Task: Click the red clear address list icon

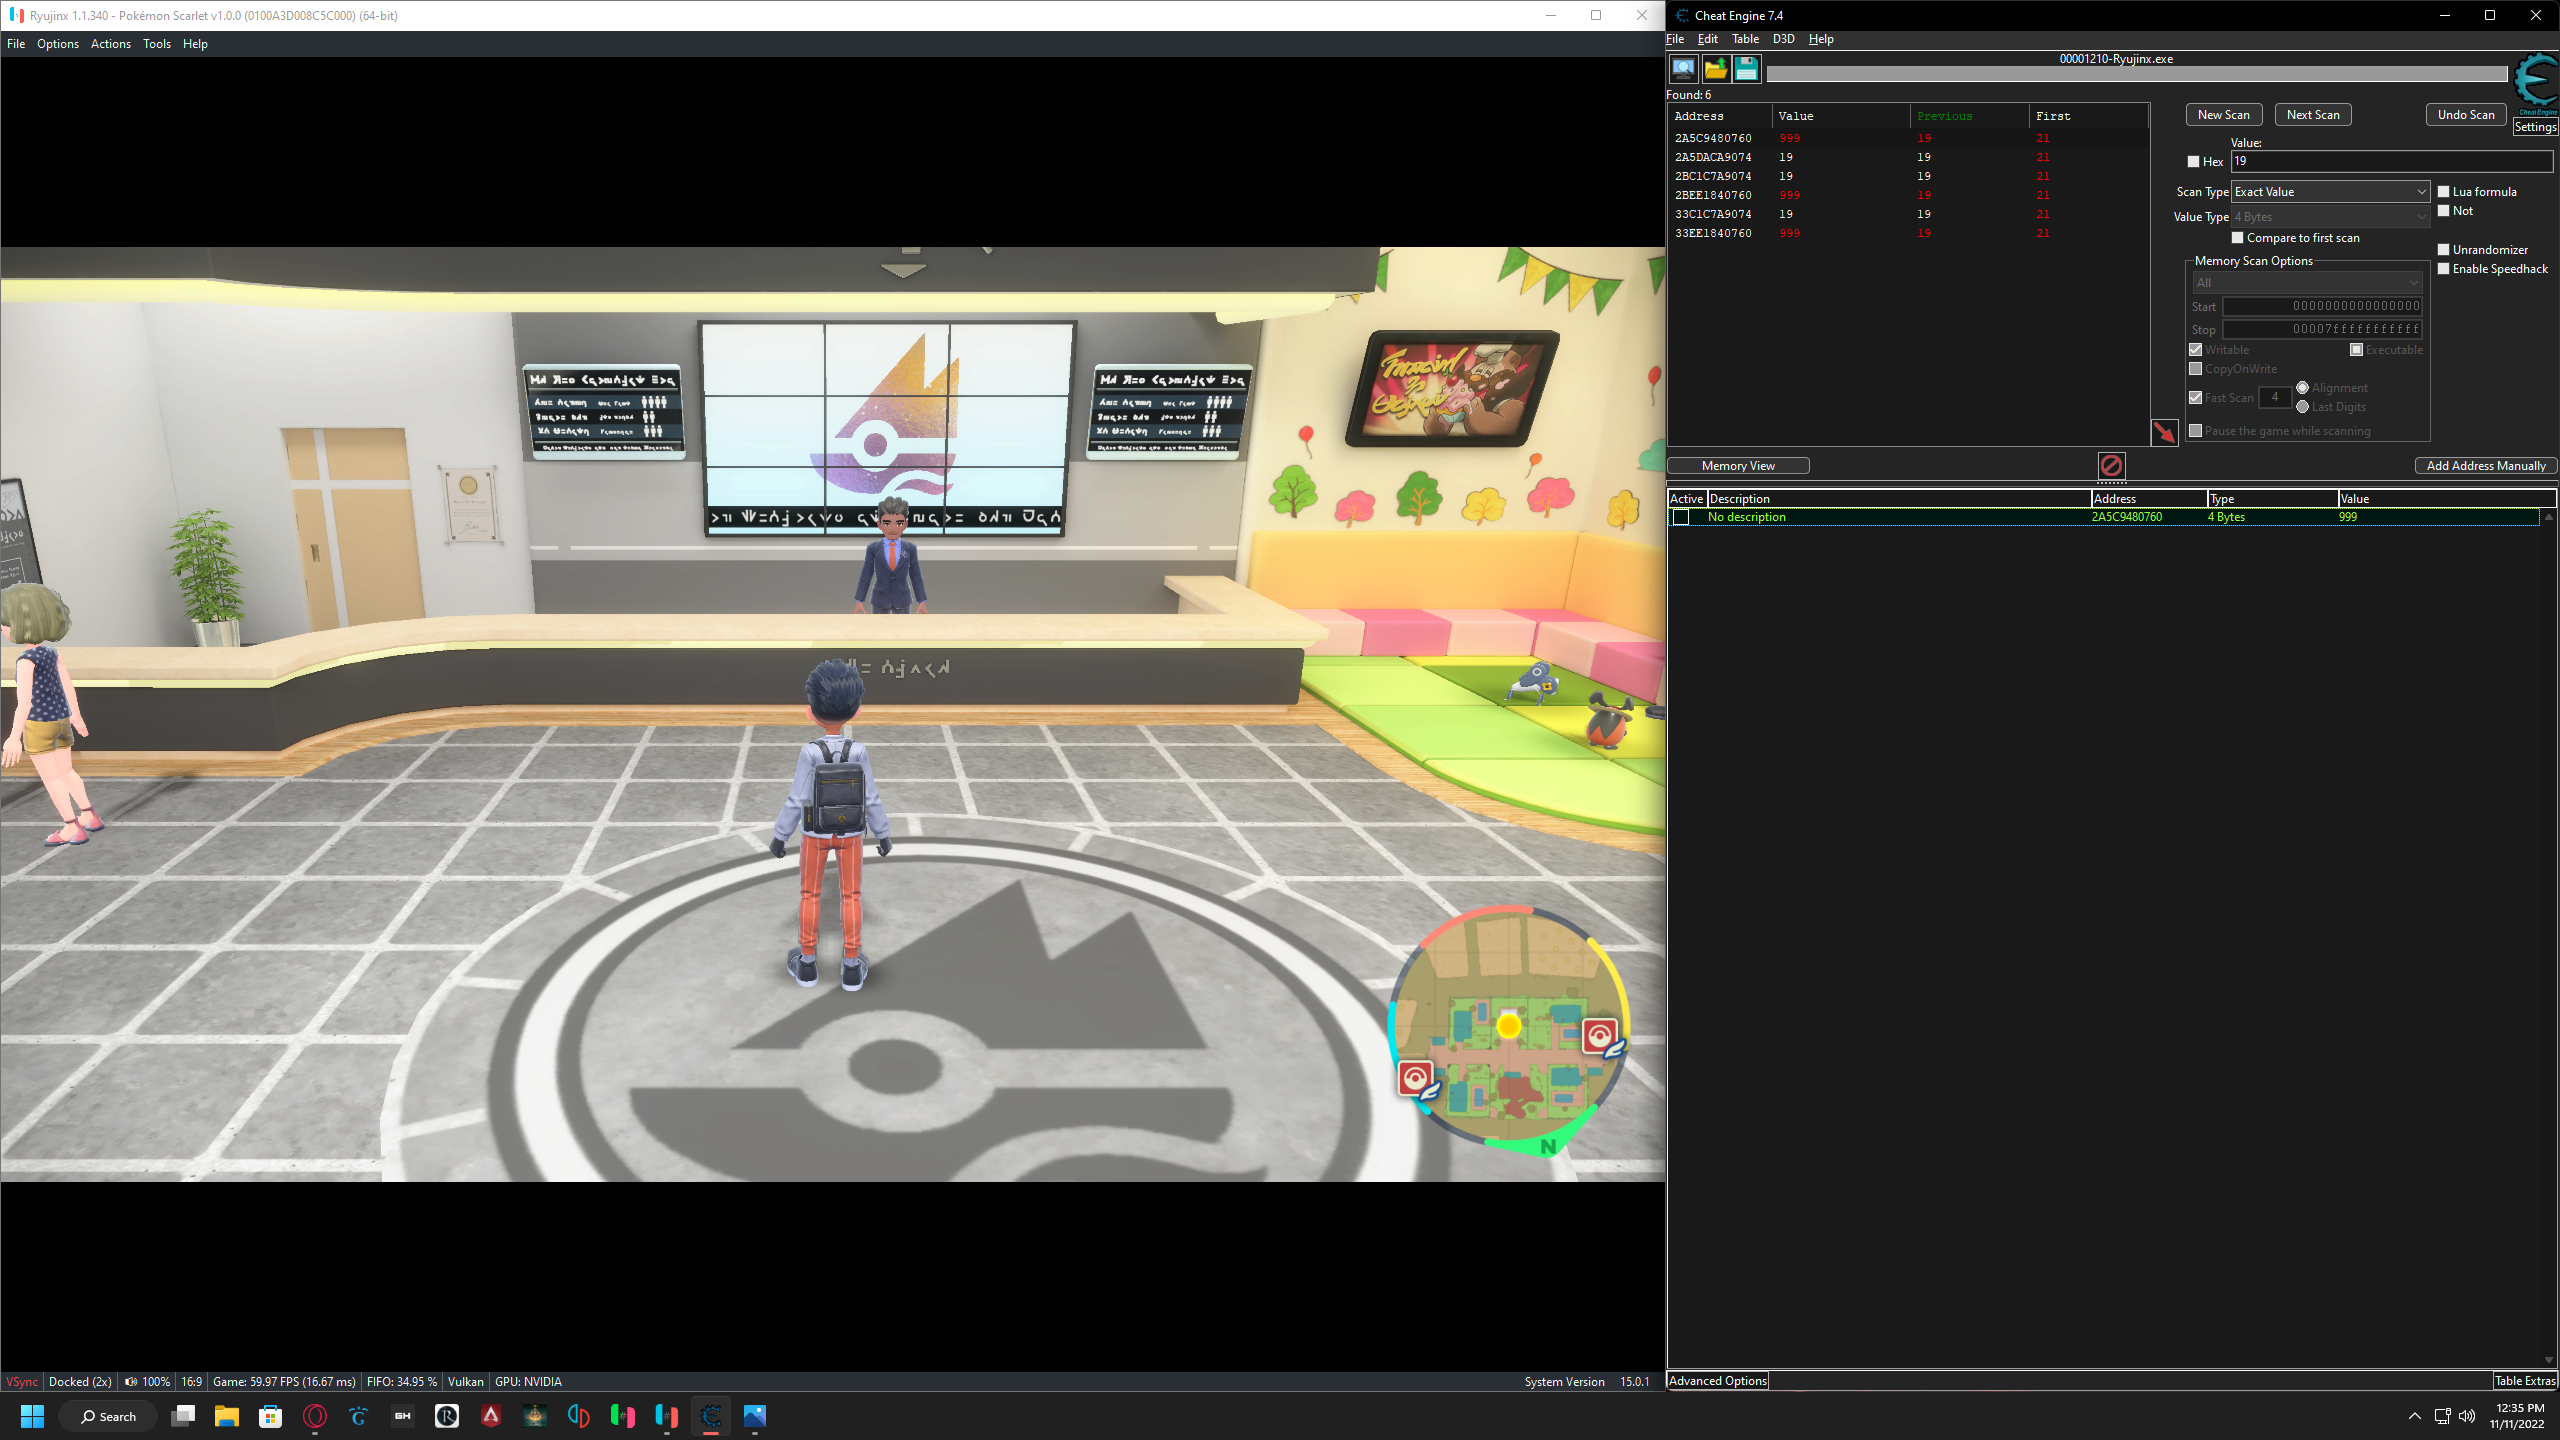Action: [x=2111, y=466]
